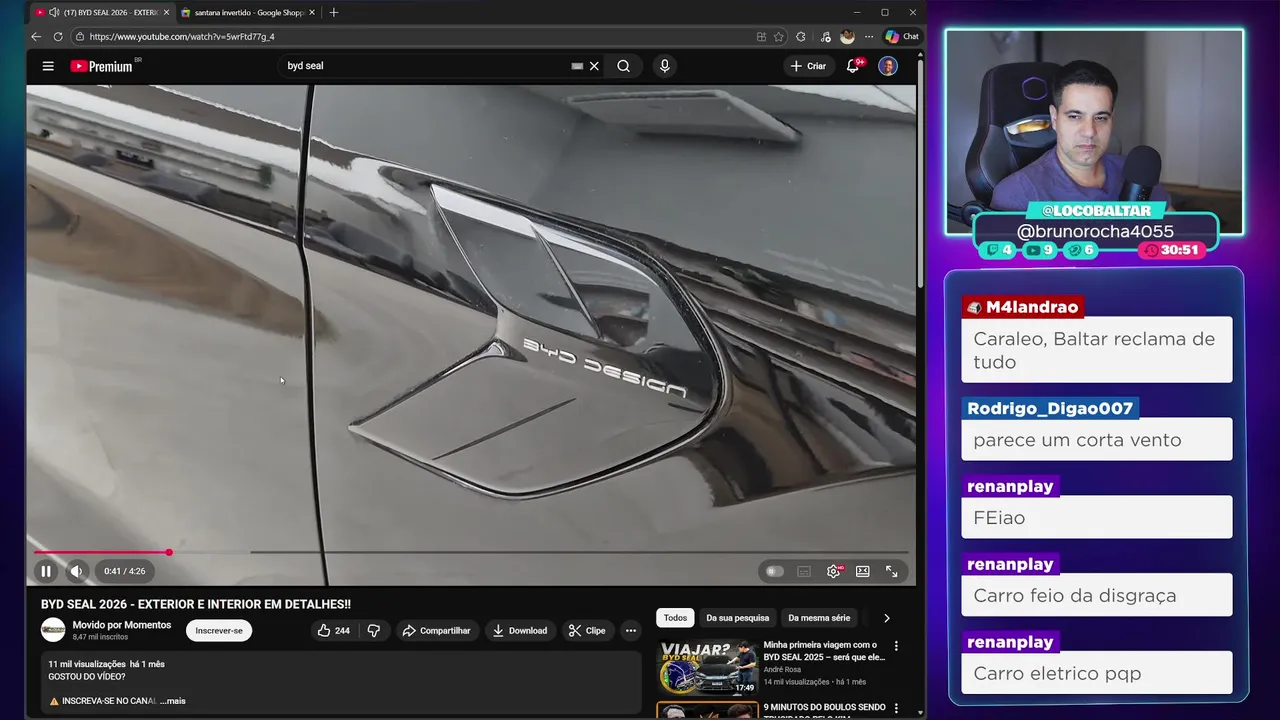Open Copilot Chat button
The height and width of the screenshot is (720, 1280).
point(902,37)
